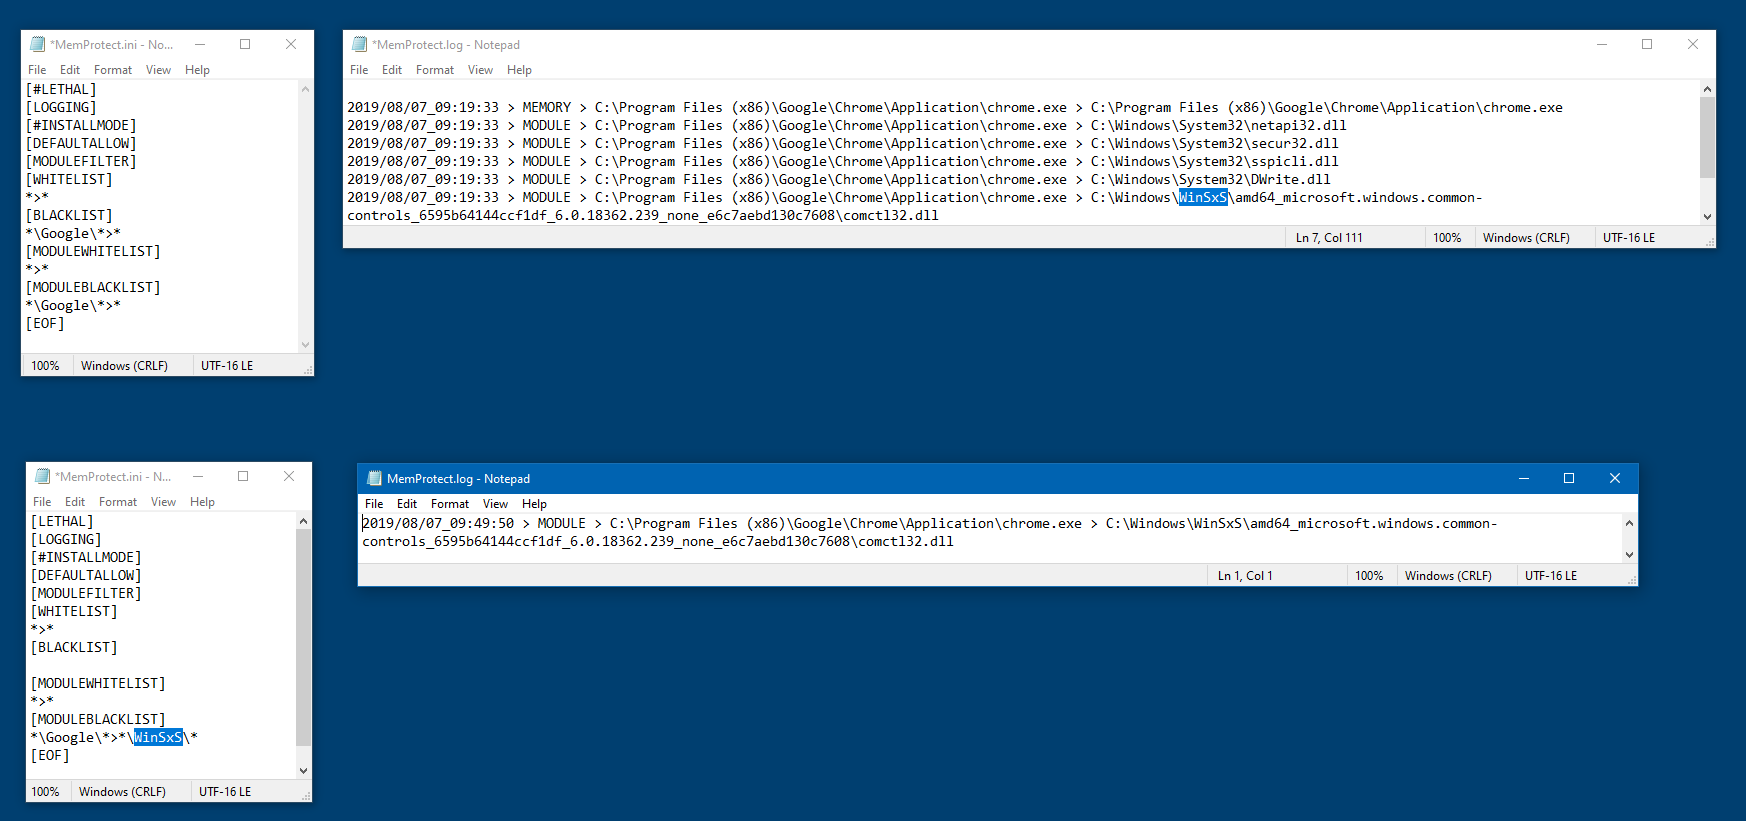Open View menu in the [LETHAL] ini window
The width and height of the screenshot is (1746, 821).
[163, 502]
